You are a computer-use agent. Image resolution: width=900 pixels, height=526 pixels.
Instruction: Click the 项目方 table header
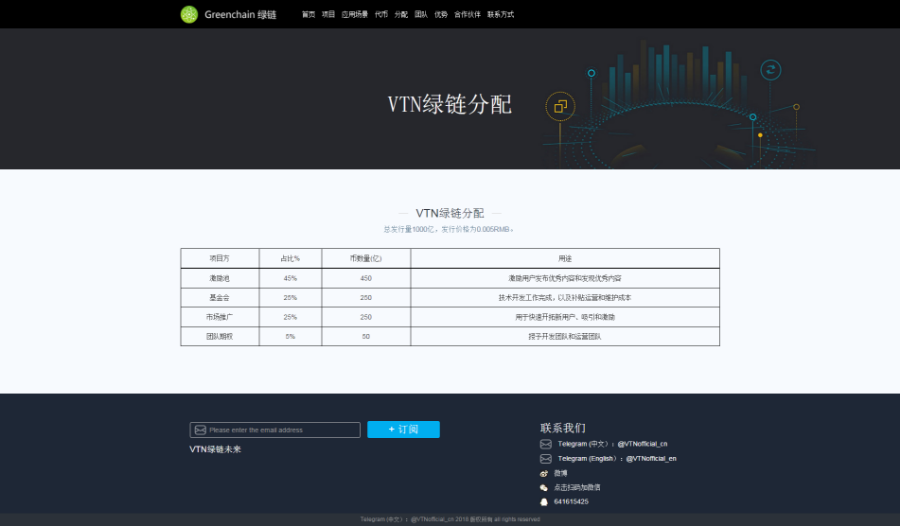[x=220, y=258]
